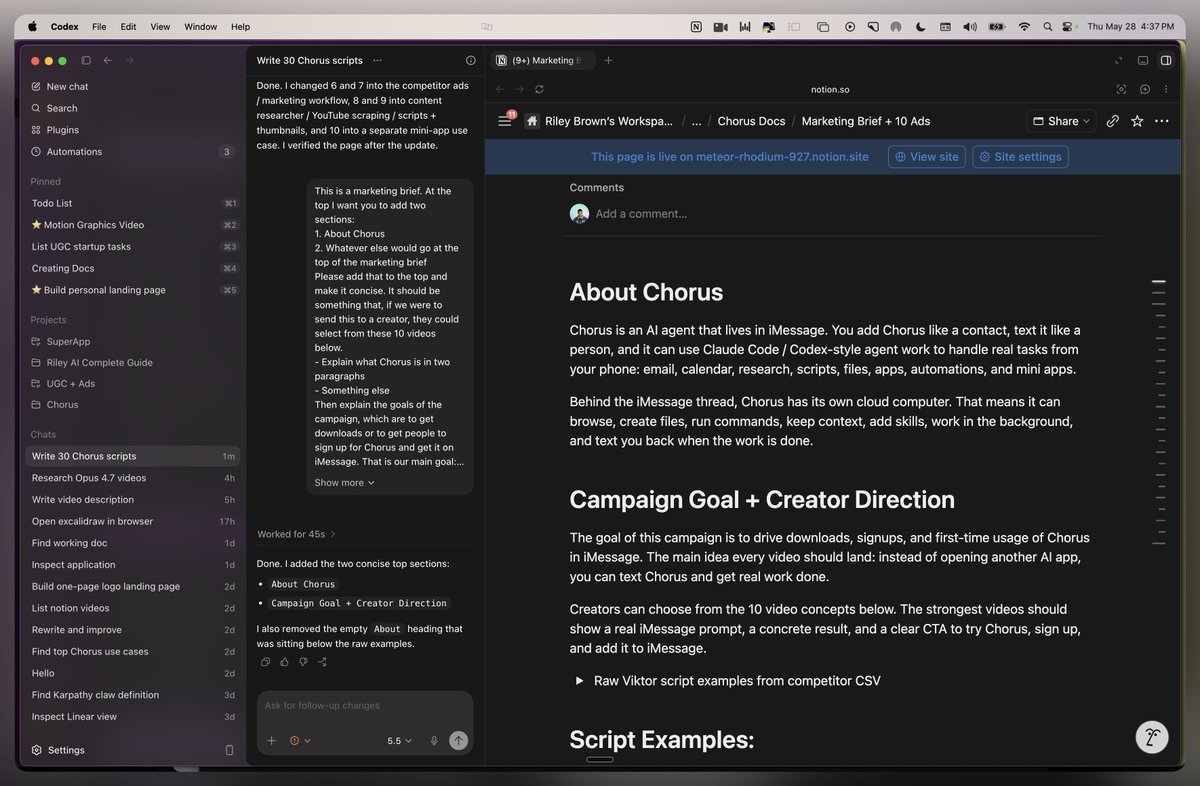Open Chorus Docs breadcrumb
The image size is (1200, 786).
(x=751, y=121)
